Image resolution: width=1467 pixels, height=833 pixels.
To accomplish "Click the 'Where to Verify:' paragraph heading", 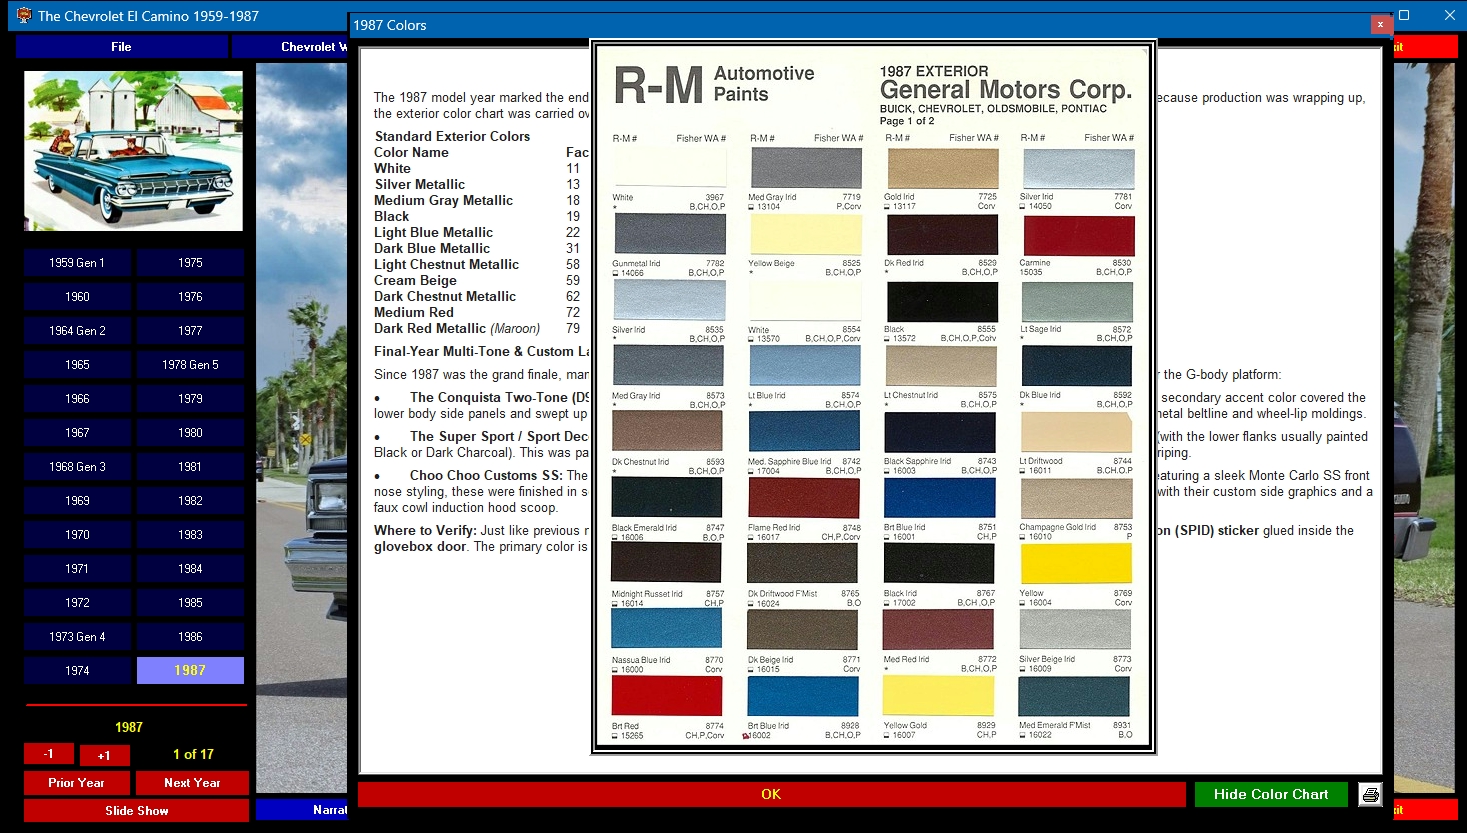I will 425,531.
